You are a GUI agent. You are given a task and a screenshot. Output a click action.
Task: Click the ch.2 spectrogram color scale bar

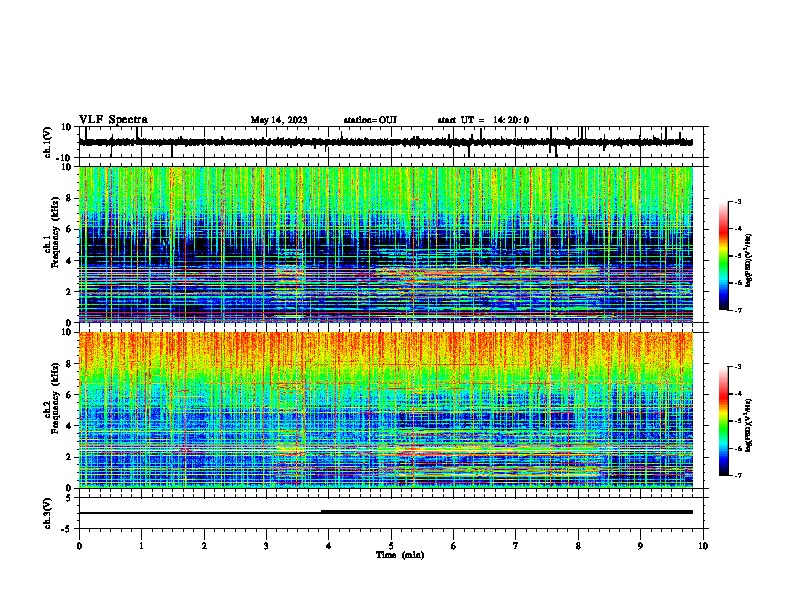(x=724, y=421)
